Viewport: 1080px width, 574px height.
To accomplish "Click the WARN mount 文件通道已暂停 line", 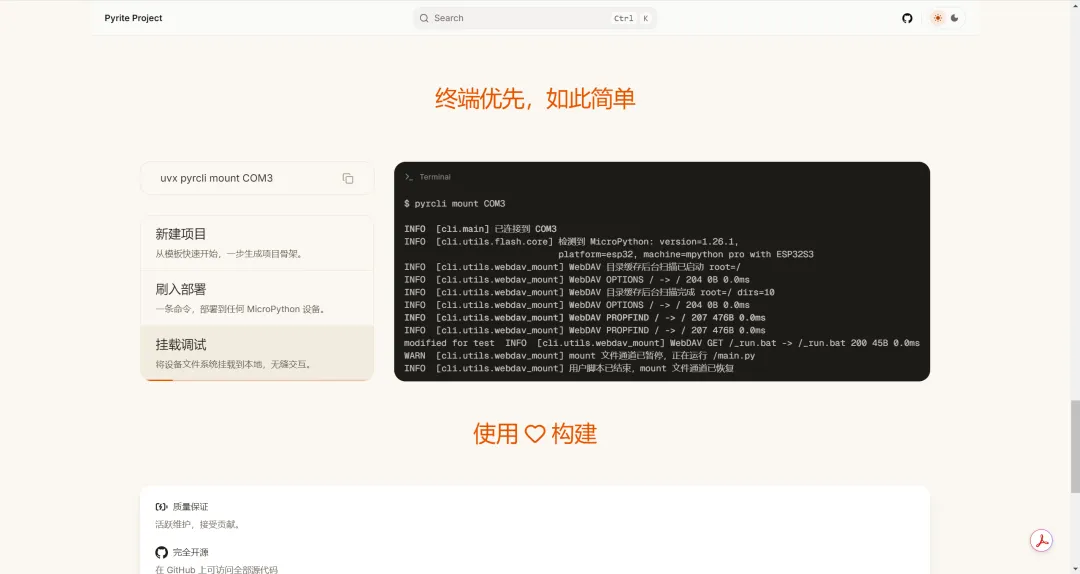I will coord(579,356).
